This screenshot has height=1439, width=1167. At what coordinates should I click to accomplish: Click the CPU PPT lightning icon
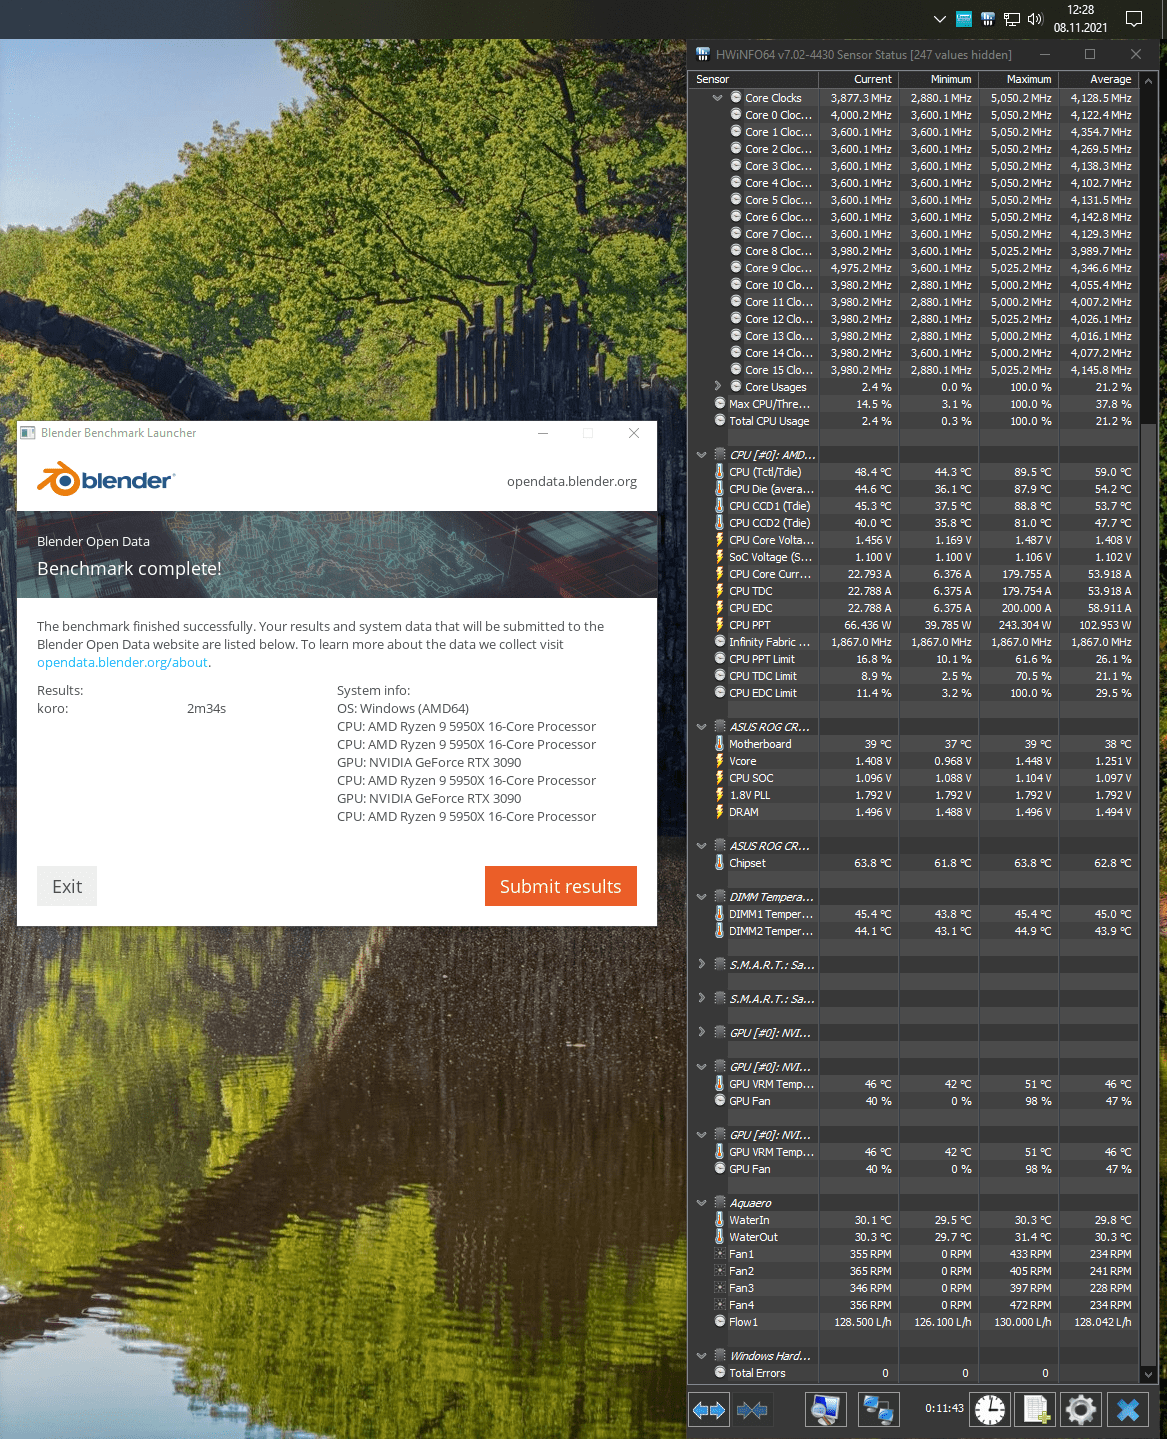coord(720,625)
